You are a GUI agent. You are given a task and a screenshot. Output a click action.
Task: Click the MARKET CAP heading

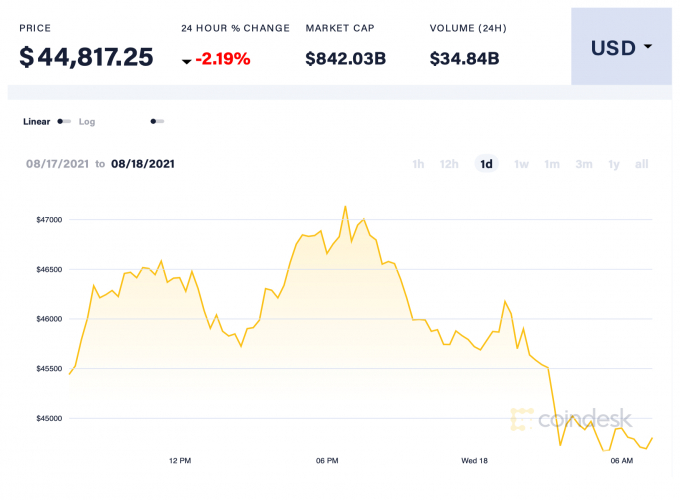tap(340, 28)
